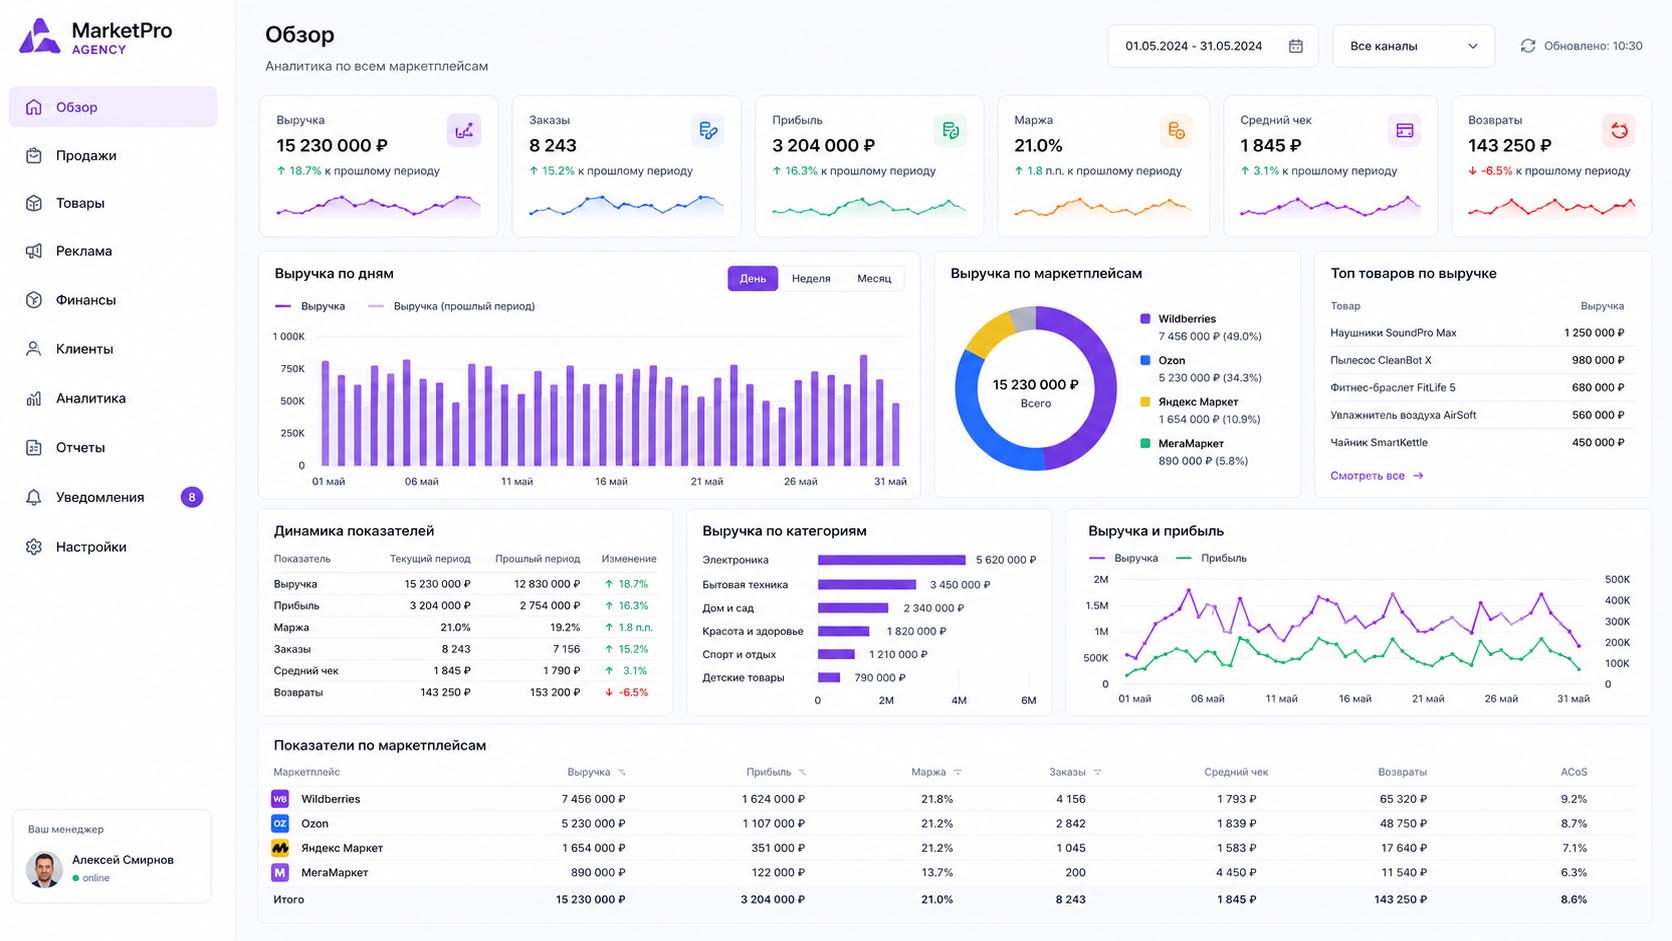Image resolution: width=1672 pixels, height=941 pixels.
Task: Click the donut chart center total 15 230 000 ₽
Action: (x=1035, y=385)
